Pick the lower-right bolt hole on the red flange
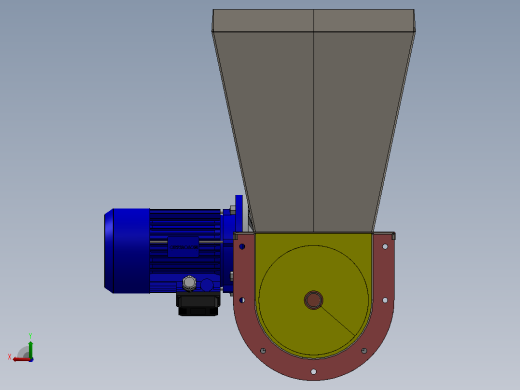 [364, 351]
